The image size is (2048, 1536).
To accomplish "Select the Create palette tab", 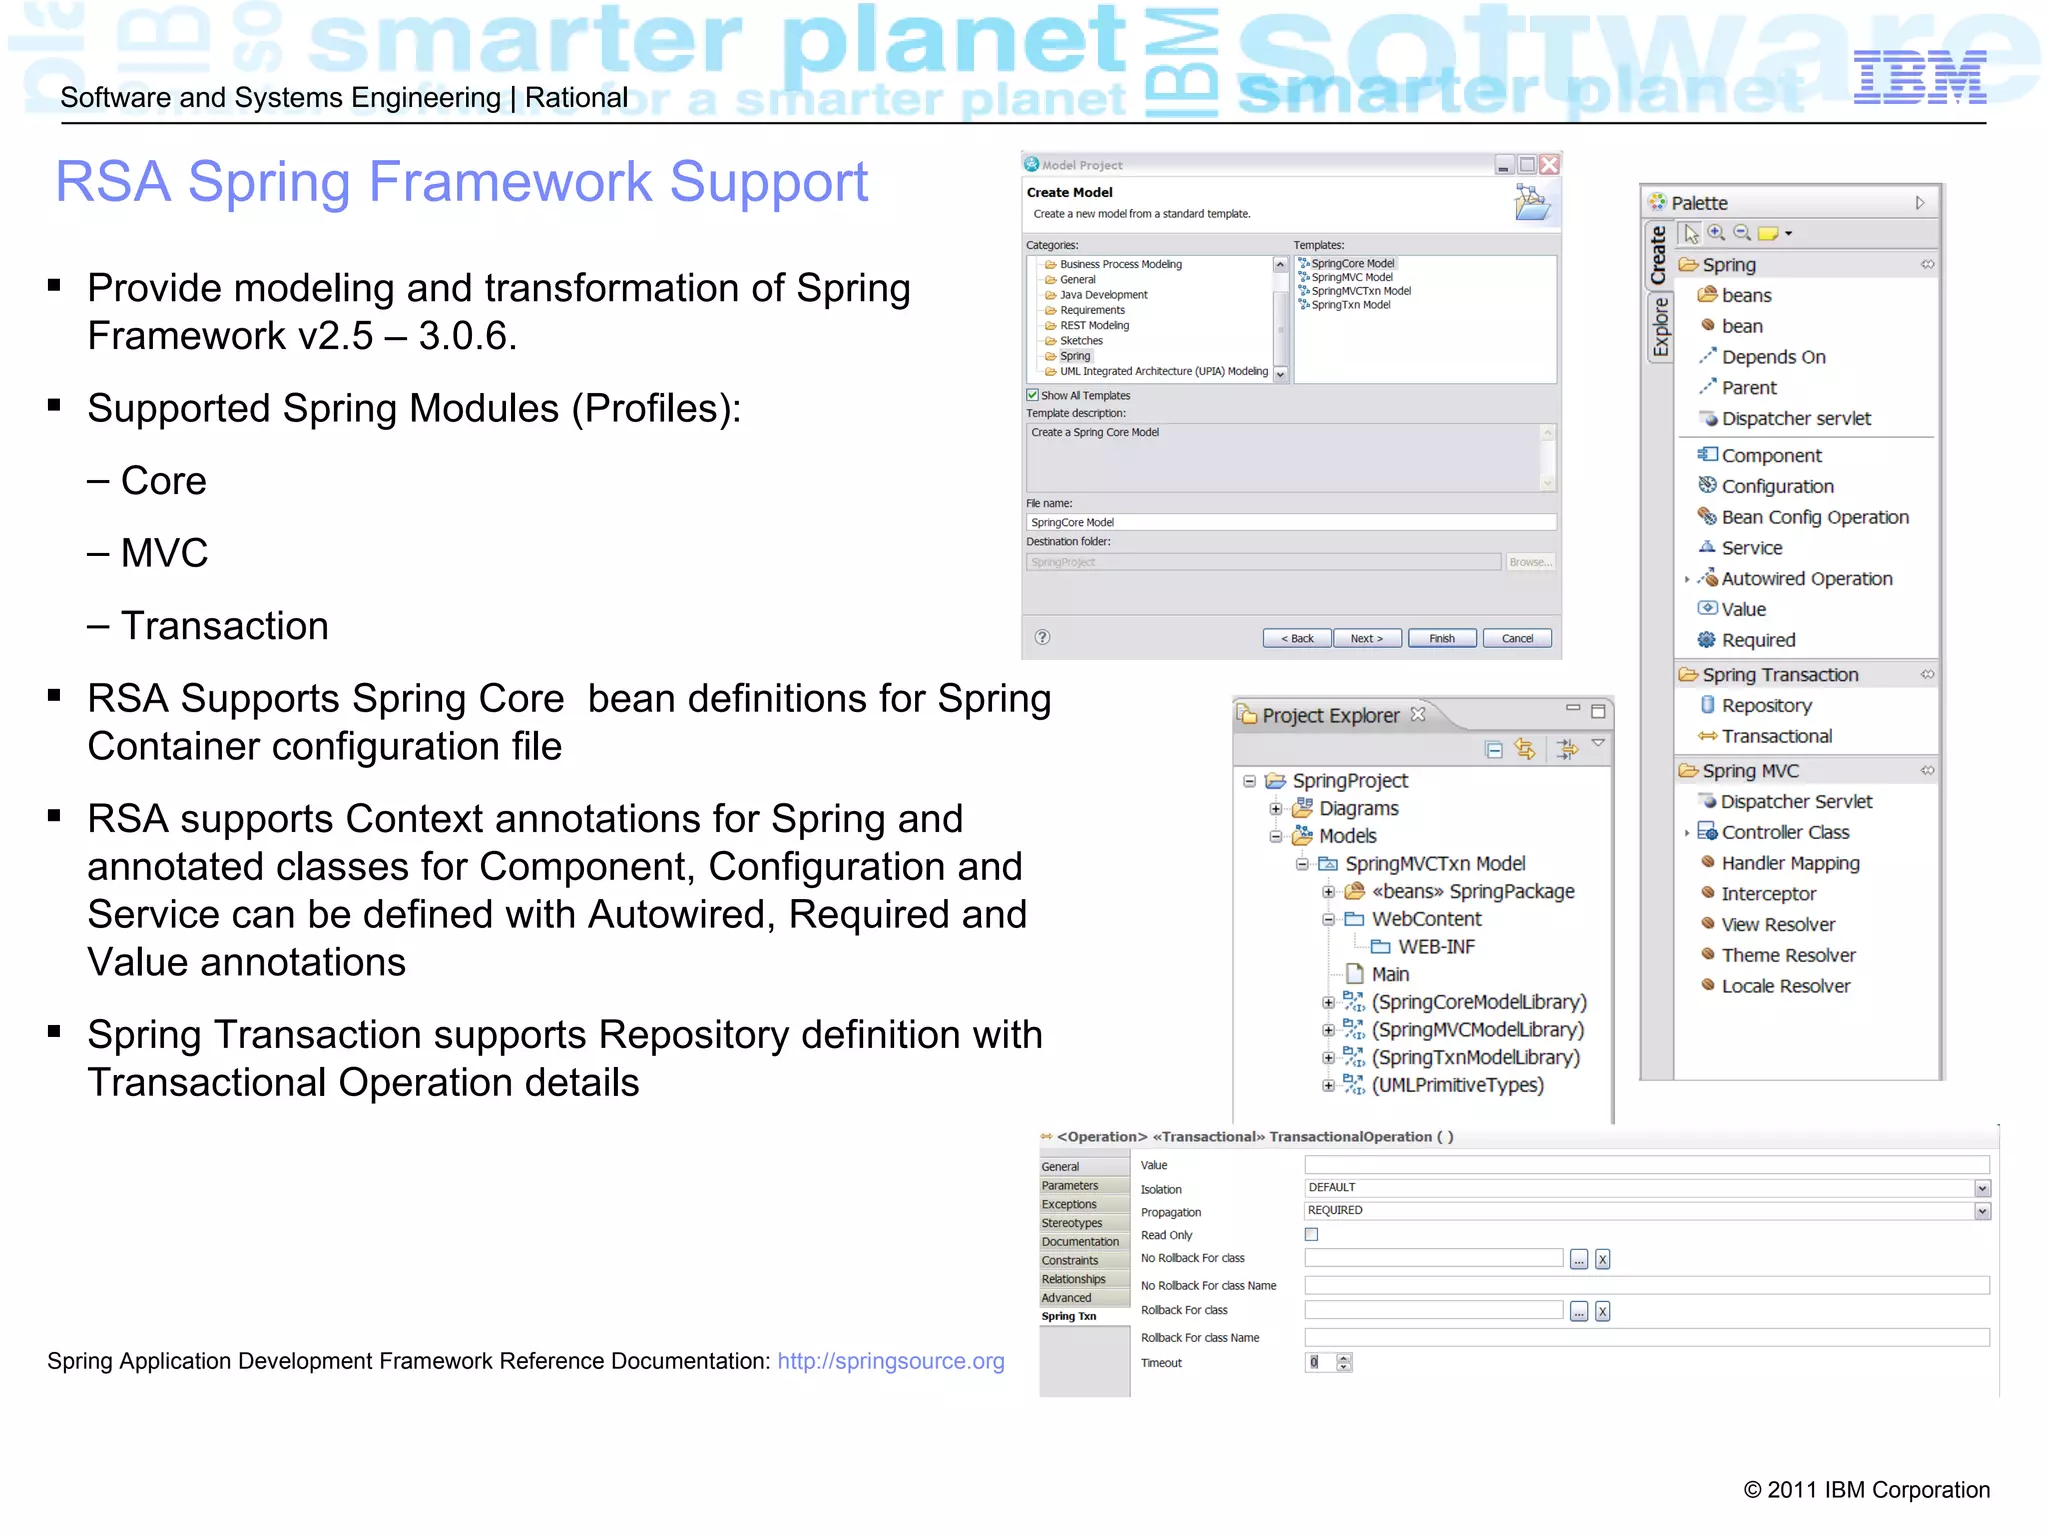I will (1659, 254).
